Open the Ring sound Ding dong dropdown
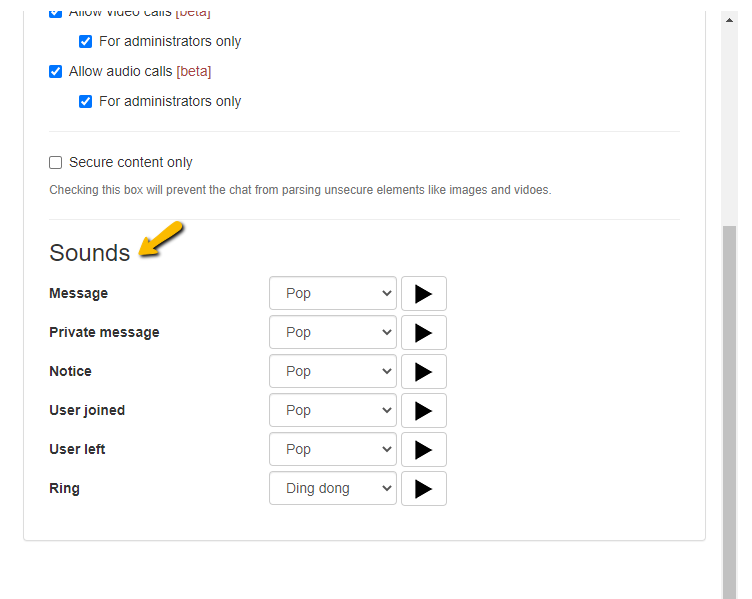 pyautogui.click(x=333, y=489)
